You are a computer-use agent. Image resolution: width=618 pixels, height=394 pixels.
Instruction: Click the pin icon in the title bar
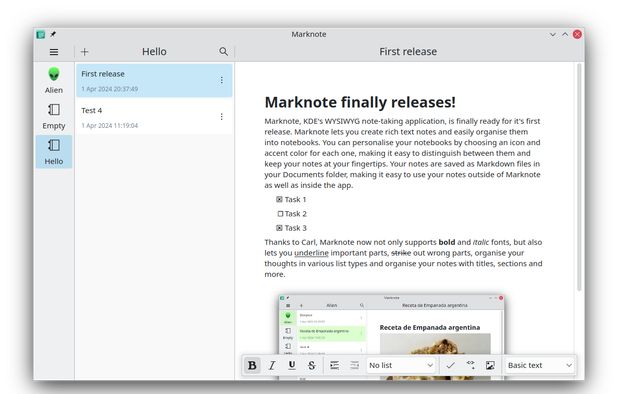[x=53, y=34]
